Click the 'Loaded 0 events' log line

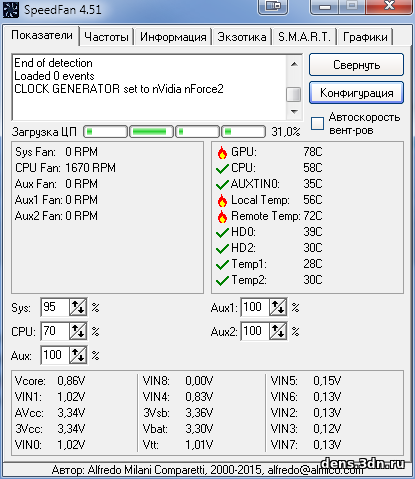54,76
